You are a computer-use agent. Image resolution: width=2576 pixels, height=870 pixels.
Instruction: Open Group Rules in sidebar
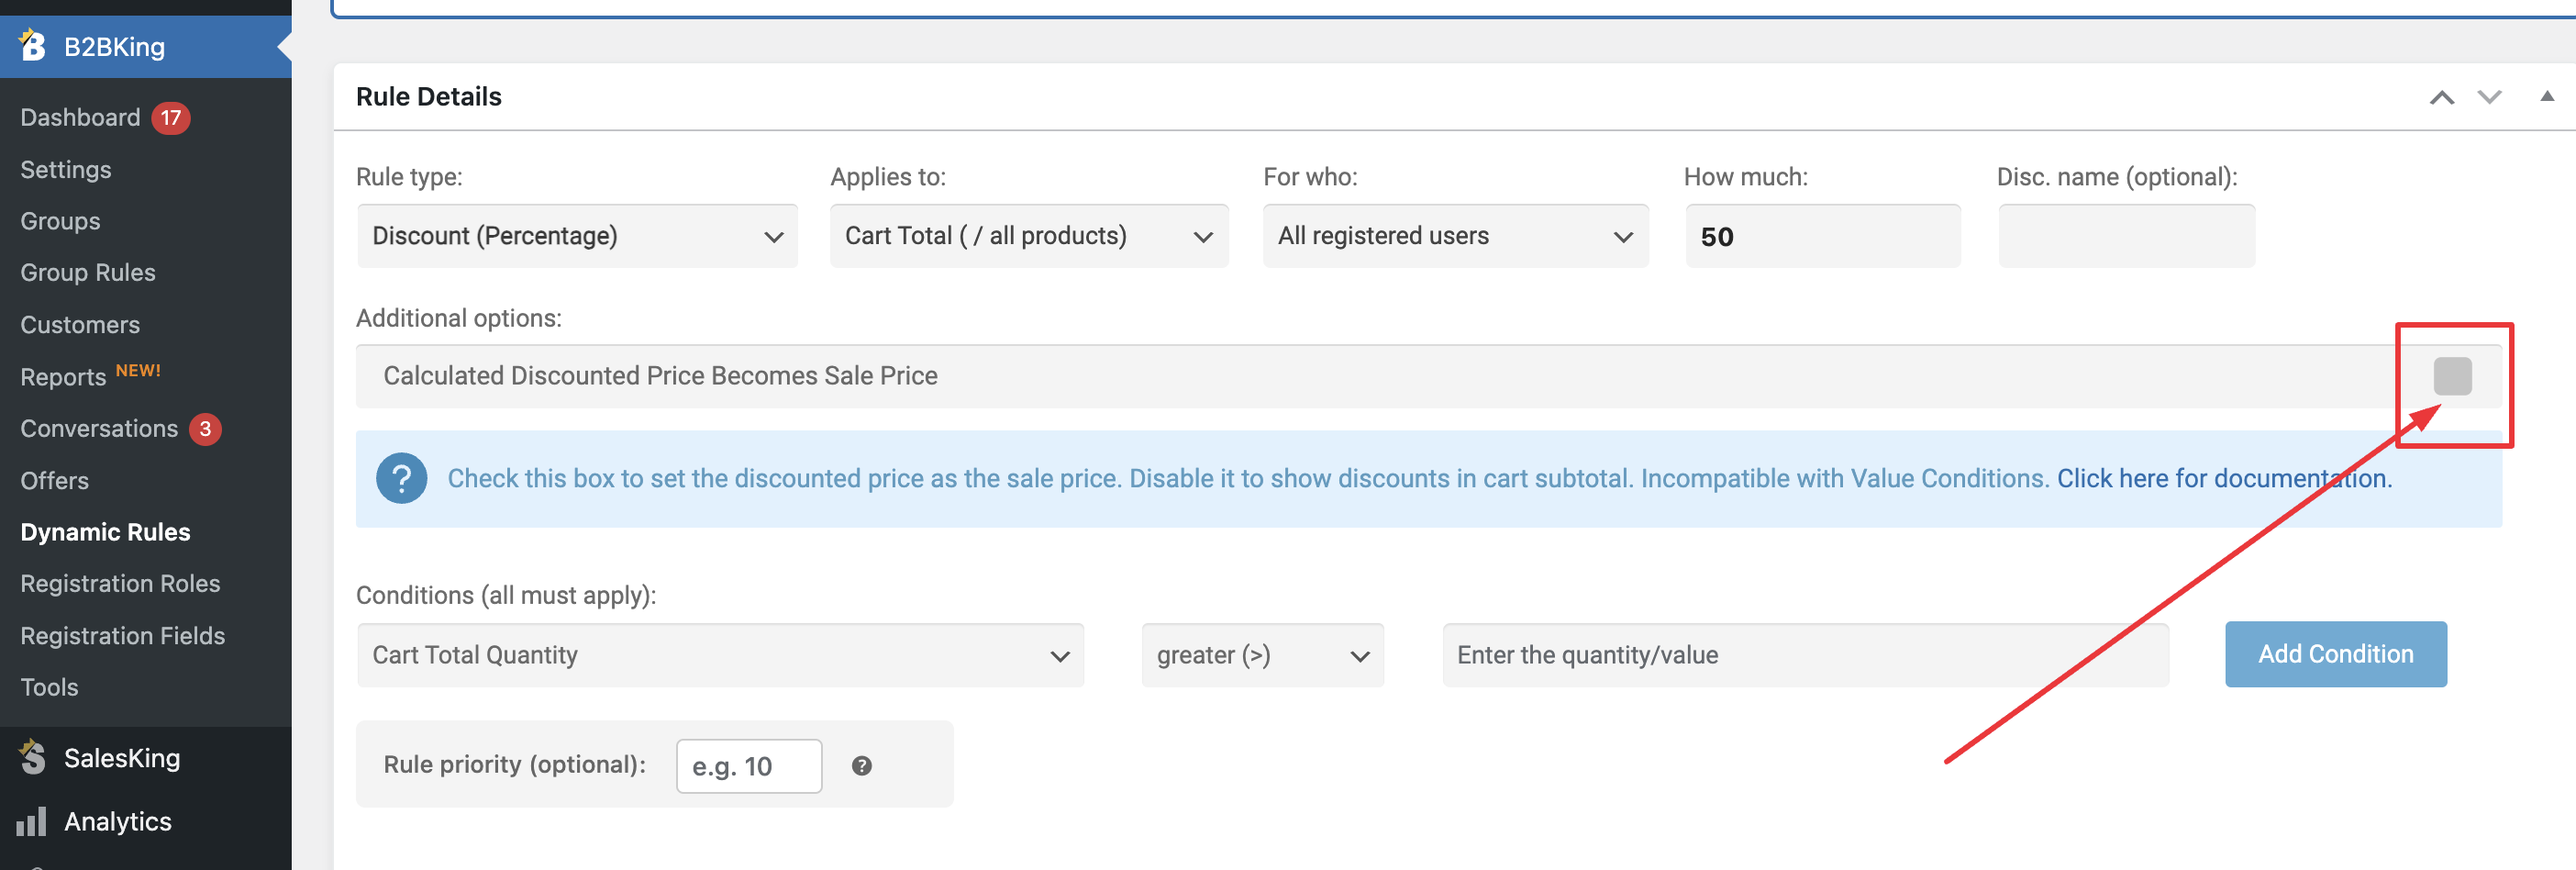point(88,273)
